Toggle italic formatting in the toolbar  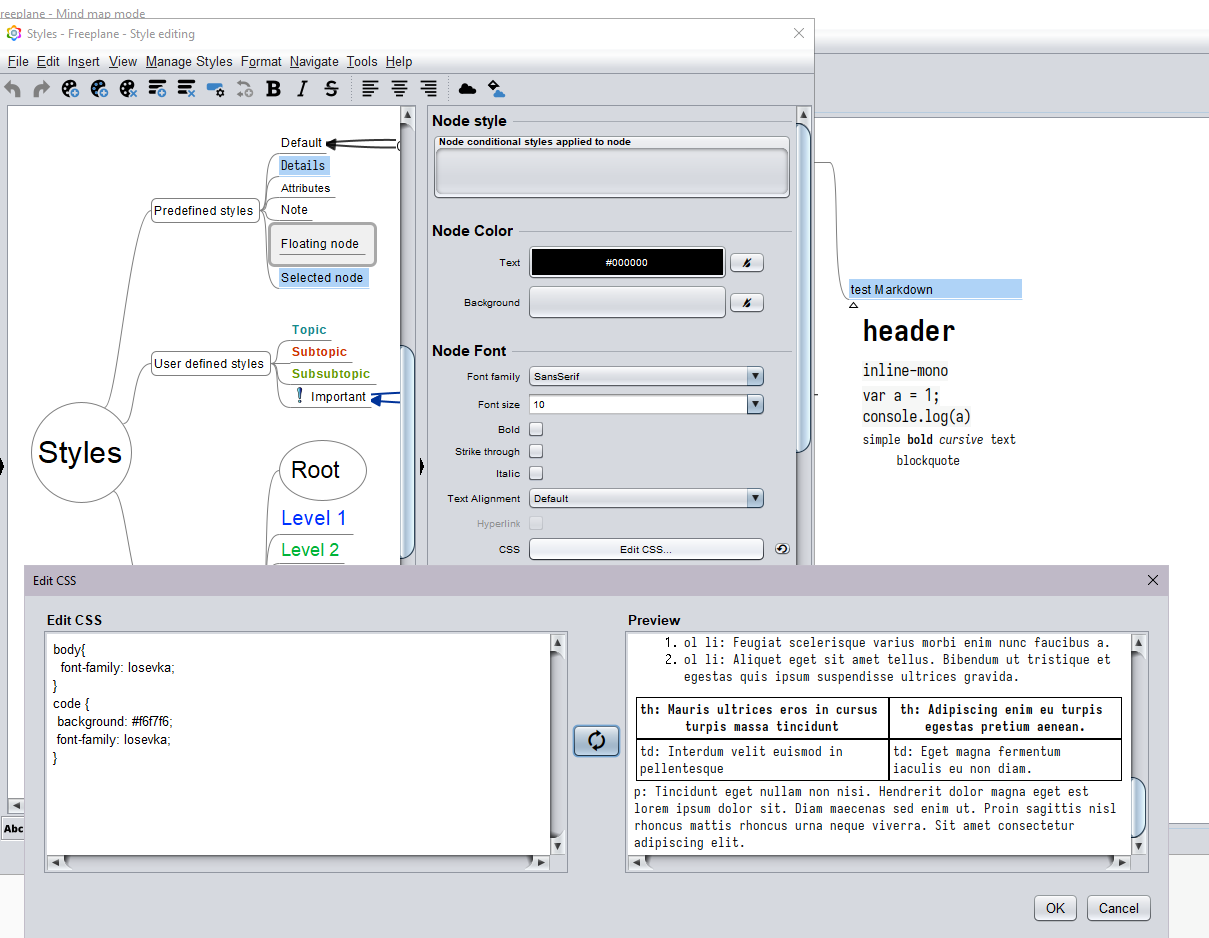[x=302, y=89]
